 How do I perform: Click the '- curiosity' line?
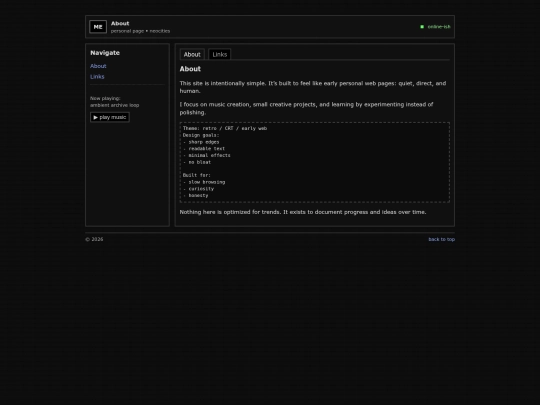click(198, 189)
